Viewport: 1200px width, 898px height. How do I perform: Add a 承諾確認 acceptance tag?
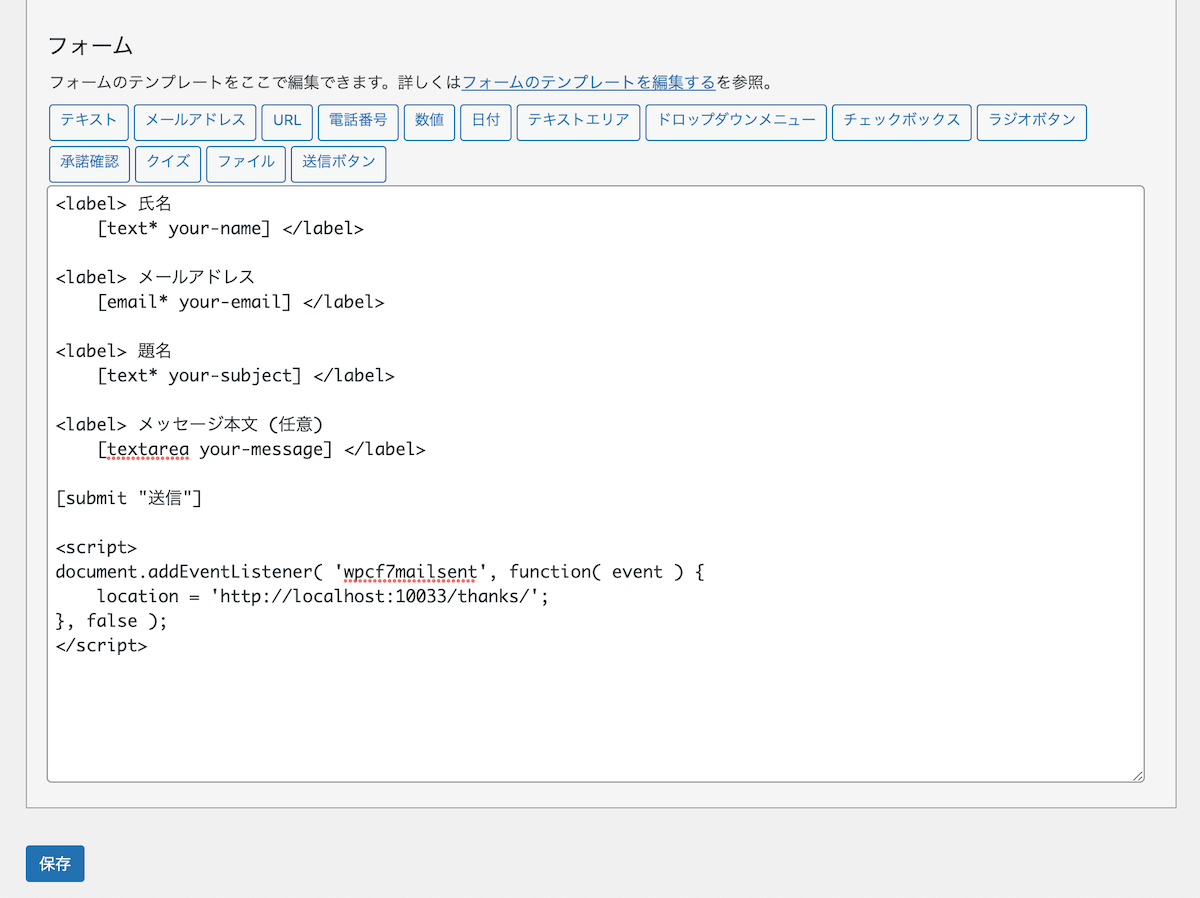tap(89, 163)
